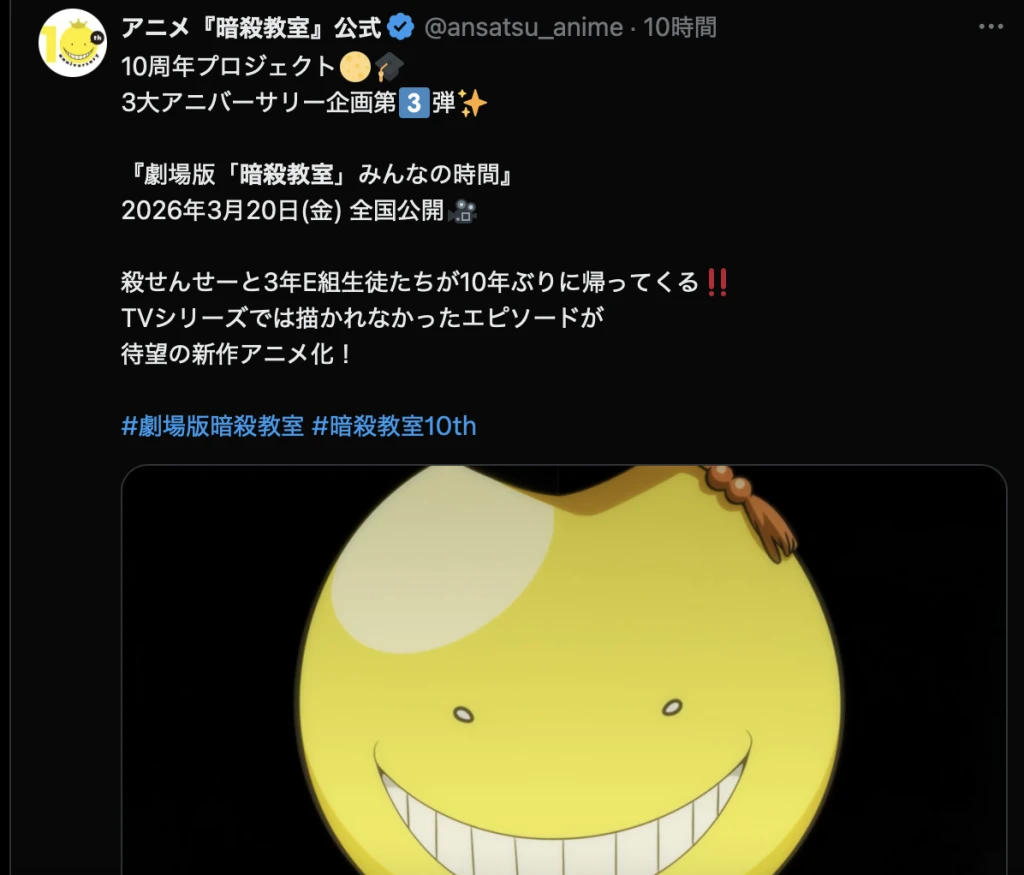Click the 『劇場版「暗殺教室」みんなの時間』 title text
The image size is (1024, 875).
click(x=319, y=174)
